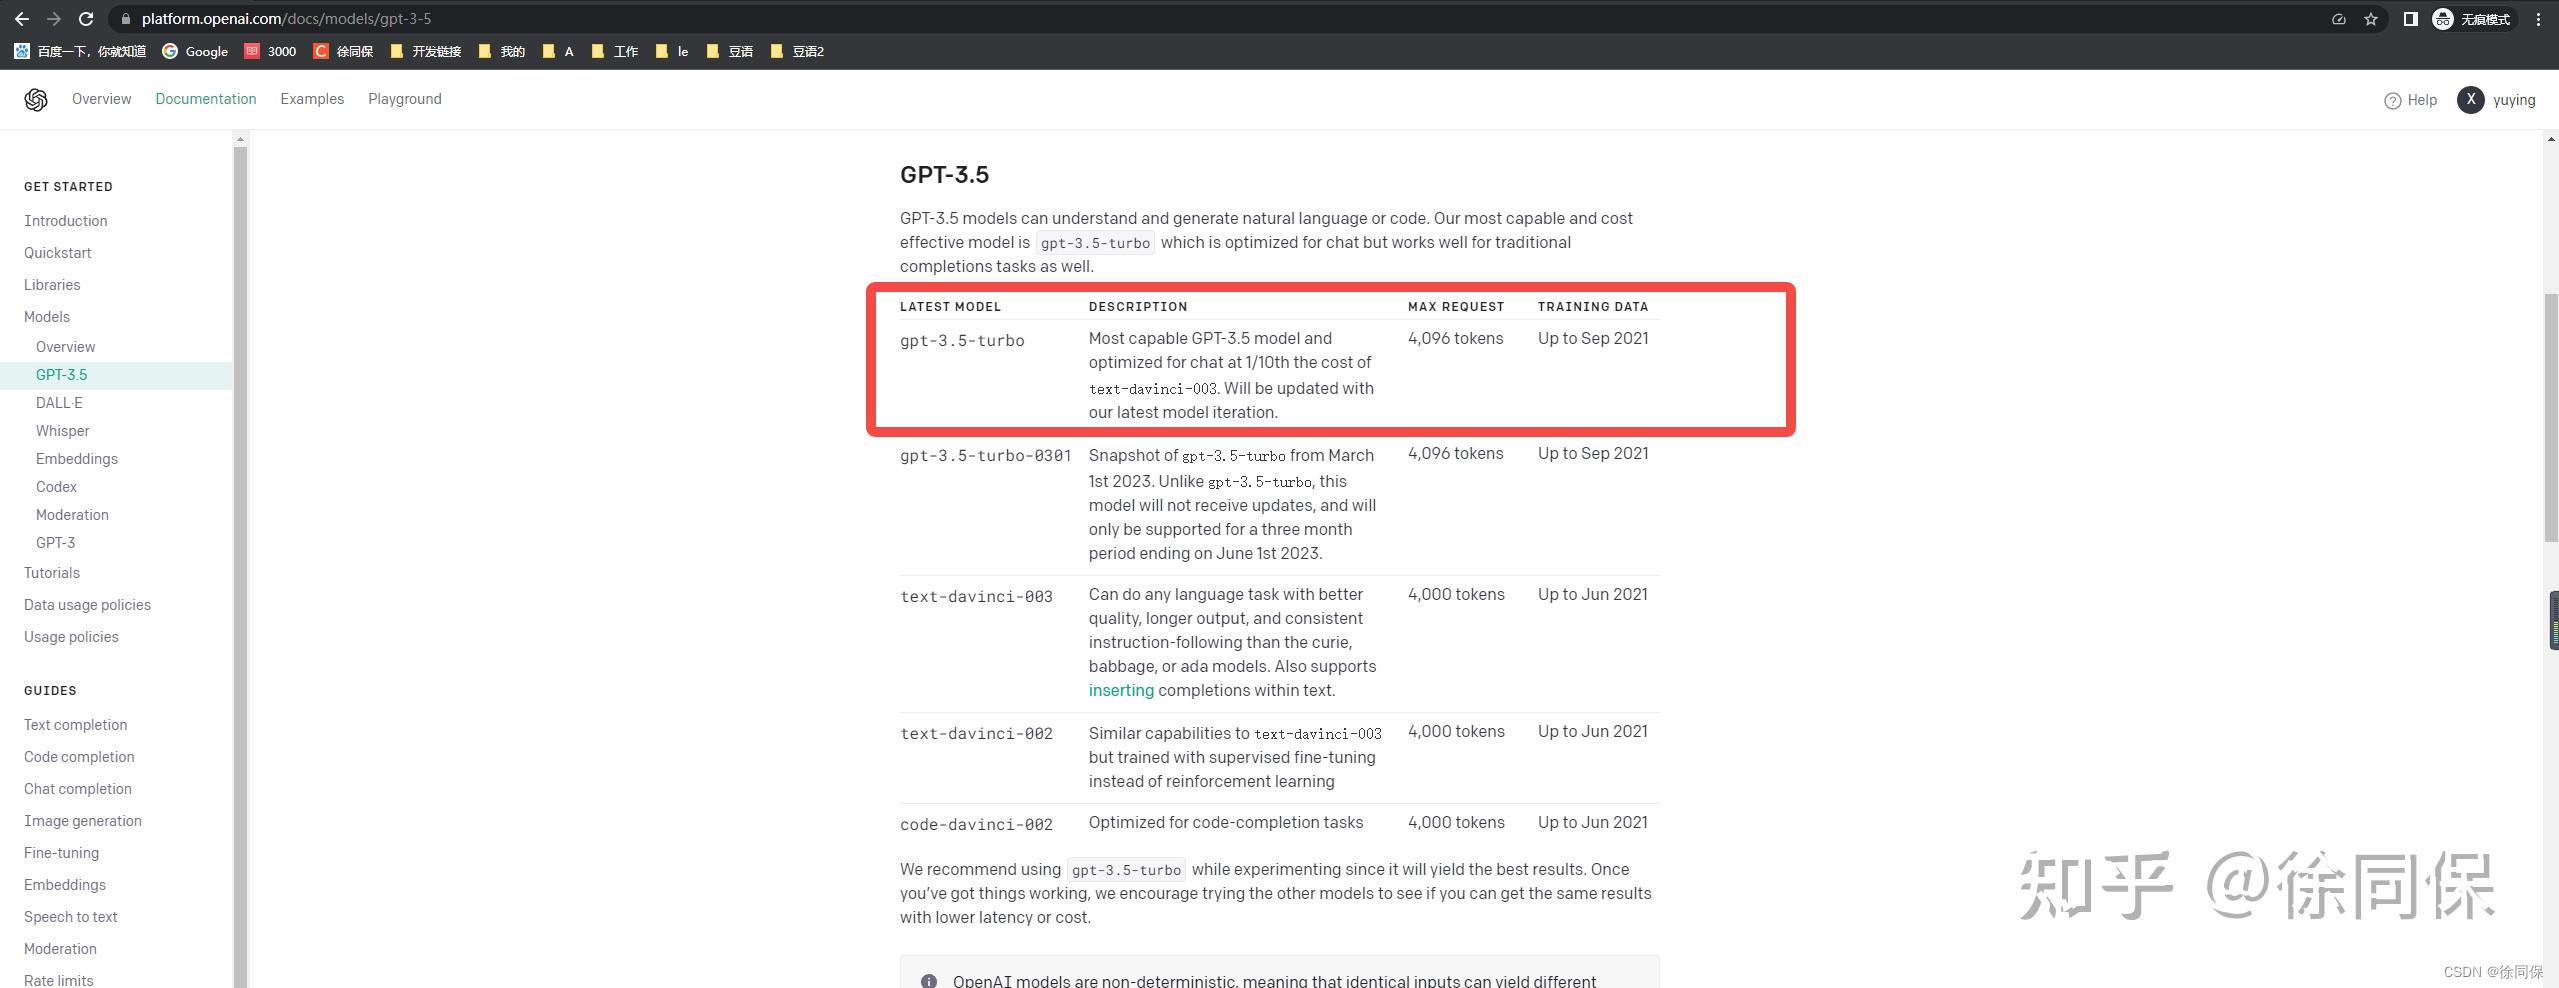2559x988 pixels.
Task: Open Speech to text guide
Action: click(x=71, y=917)
